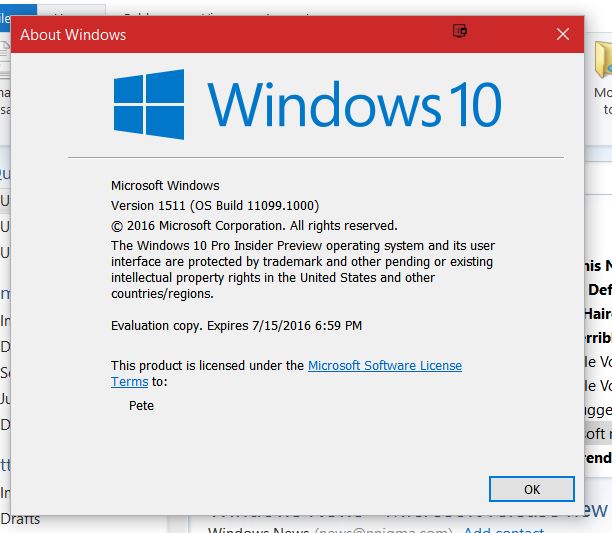
Task: Click the small icon in the red title bar
Action: pyautogui.click(x=460, y=30)
